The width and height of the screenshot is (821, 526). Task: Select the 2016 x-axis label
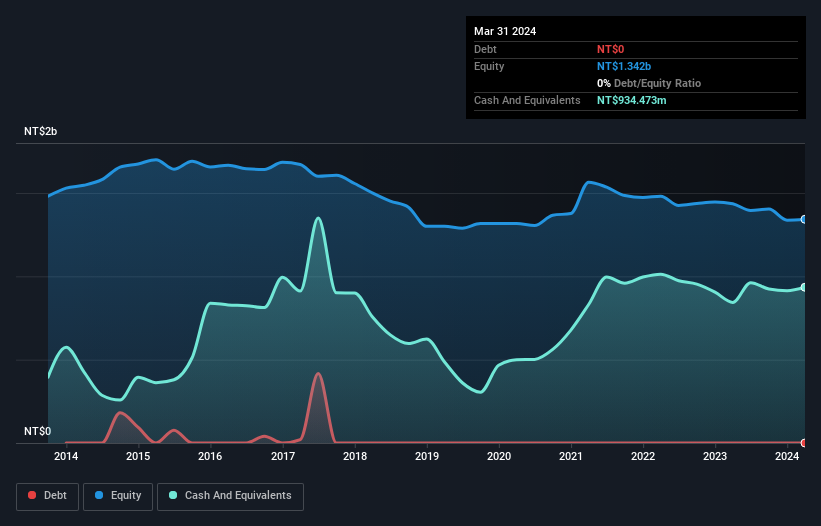[210, 456]
